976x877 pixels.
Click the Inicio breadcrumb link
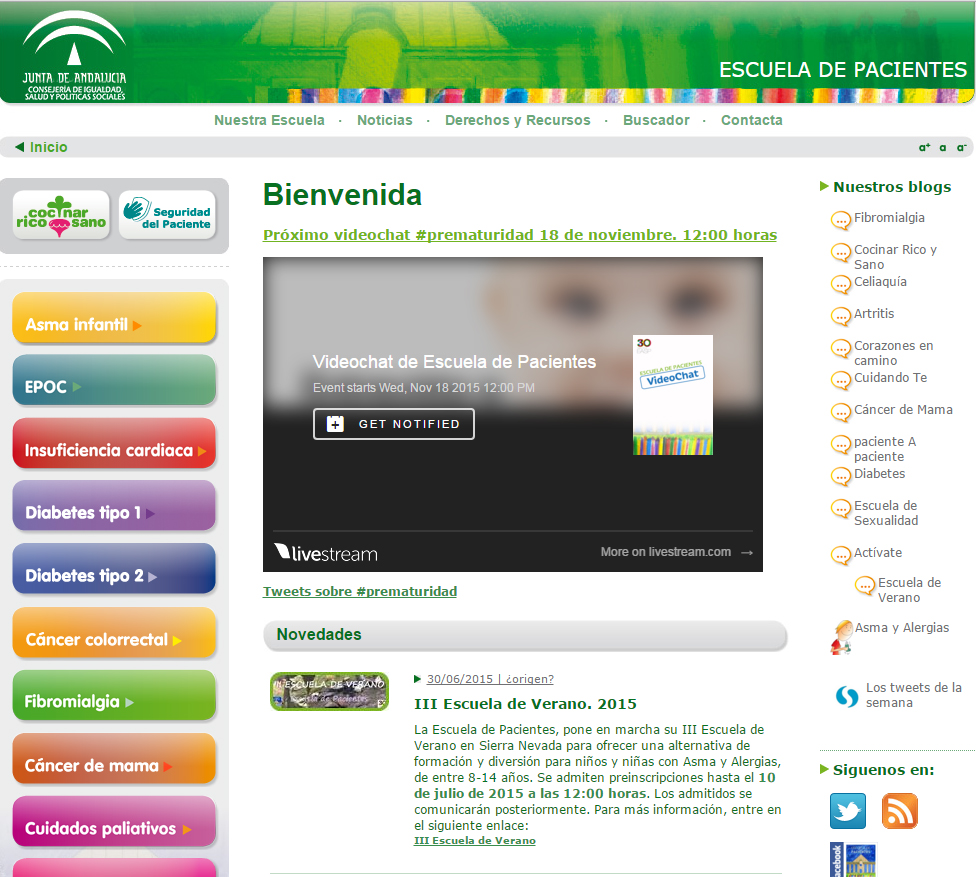click(x=48, y=147)
